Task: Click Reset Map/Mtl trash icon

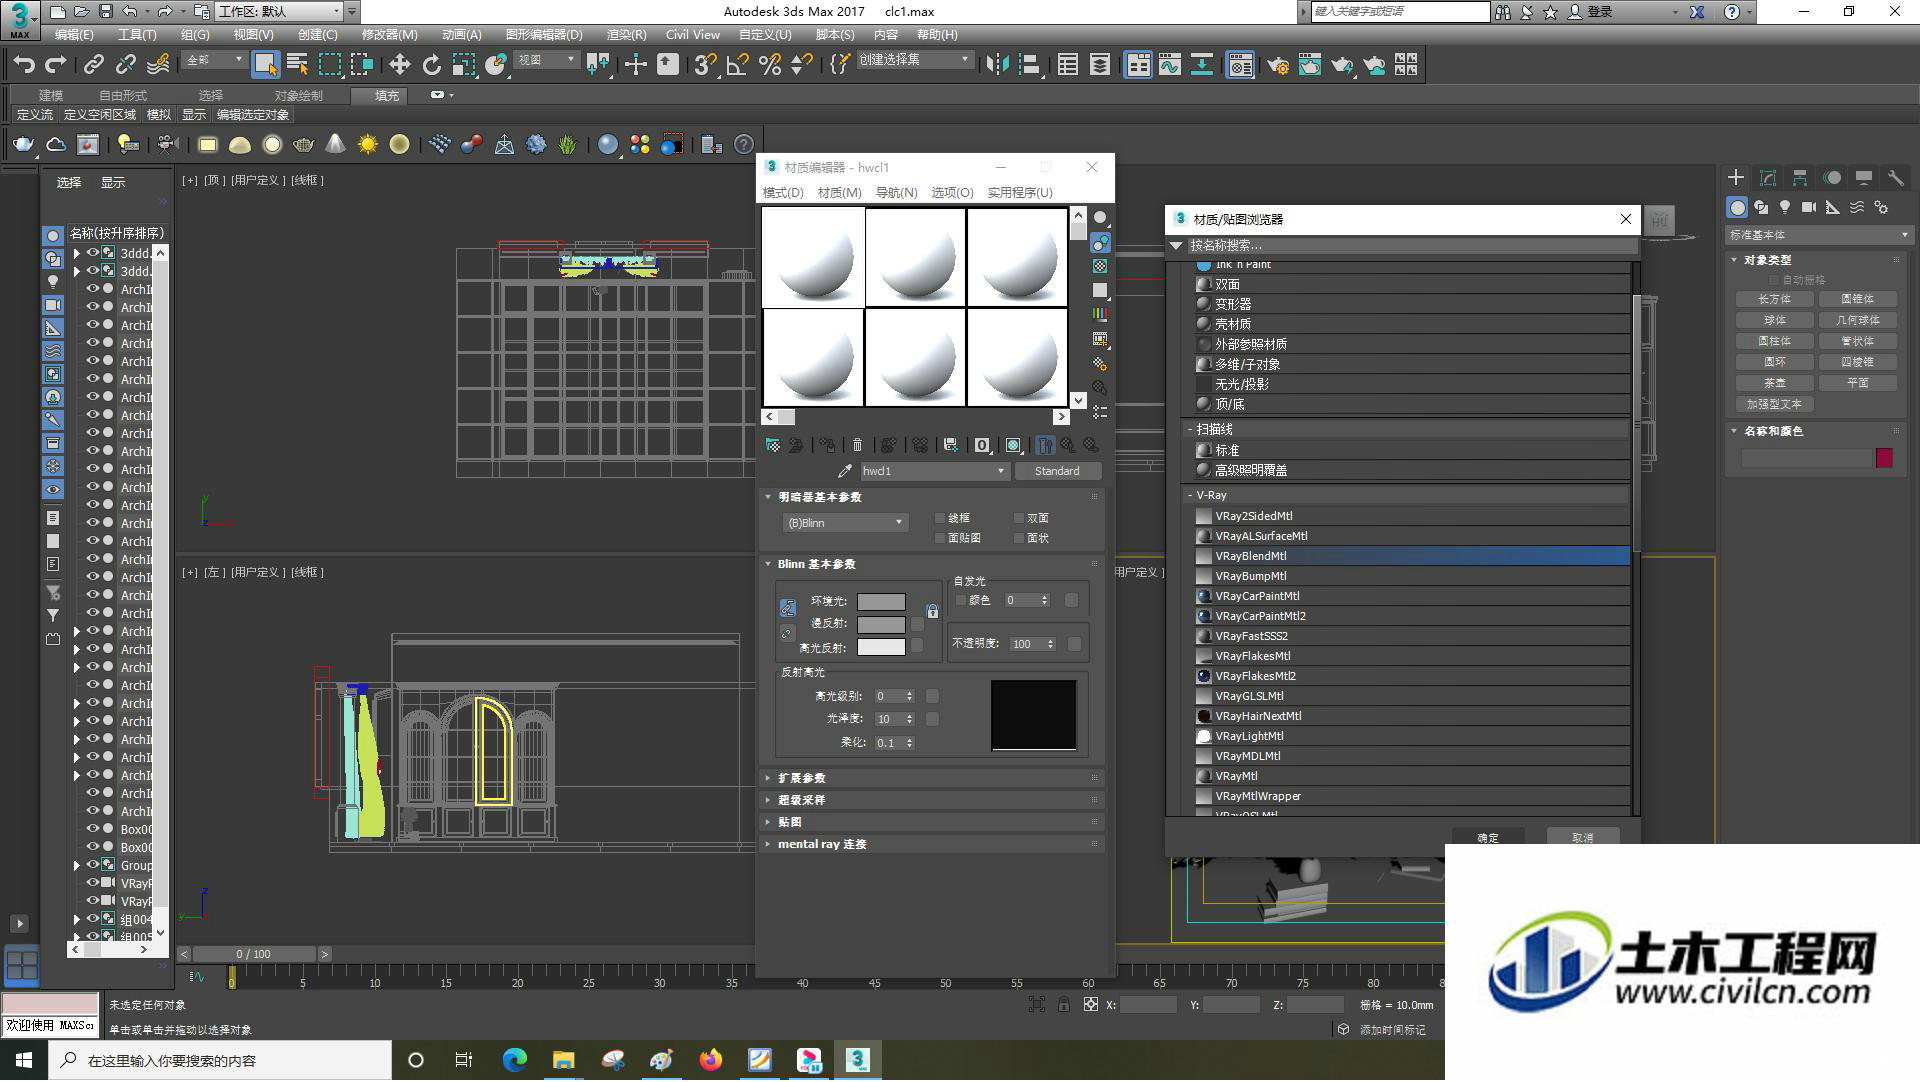Action: (857, 445)
